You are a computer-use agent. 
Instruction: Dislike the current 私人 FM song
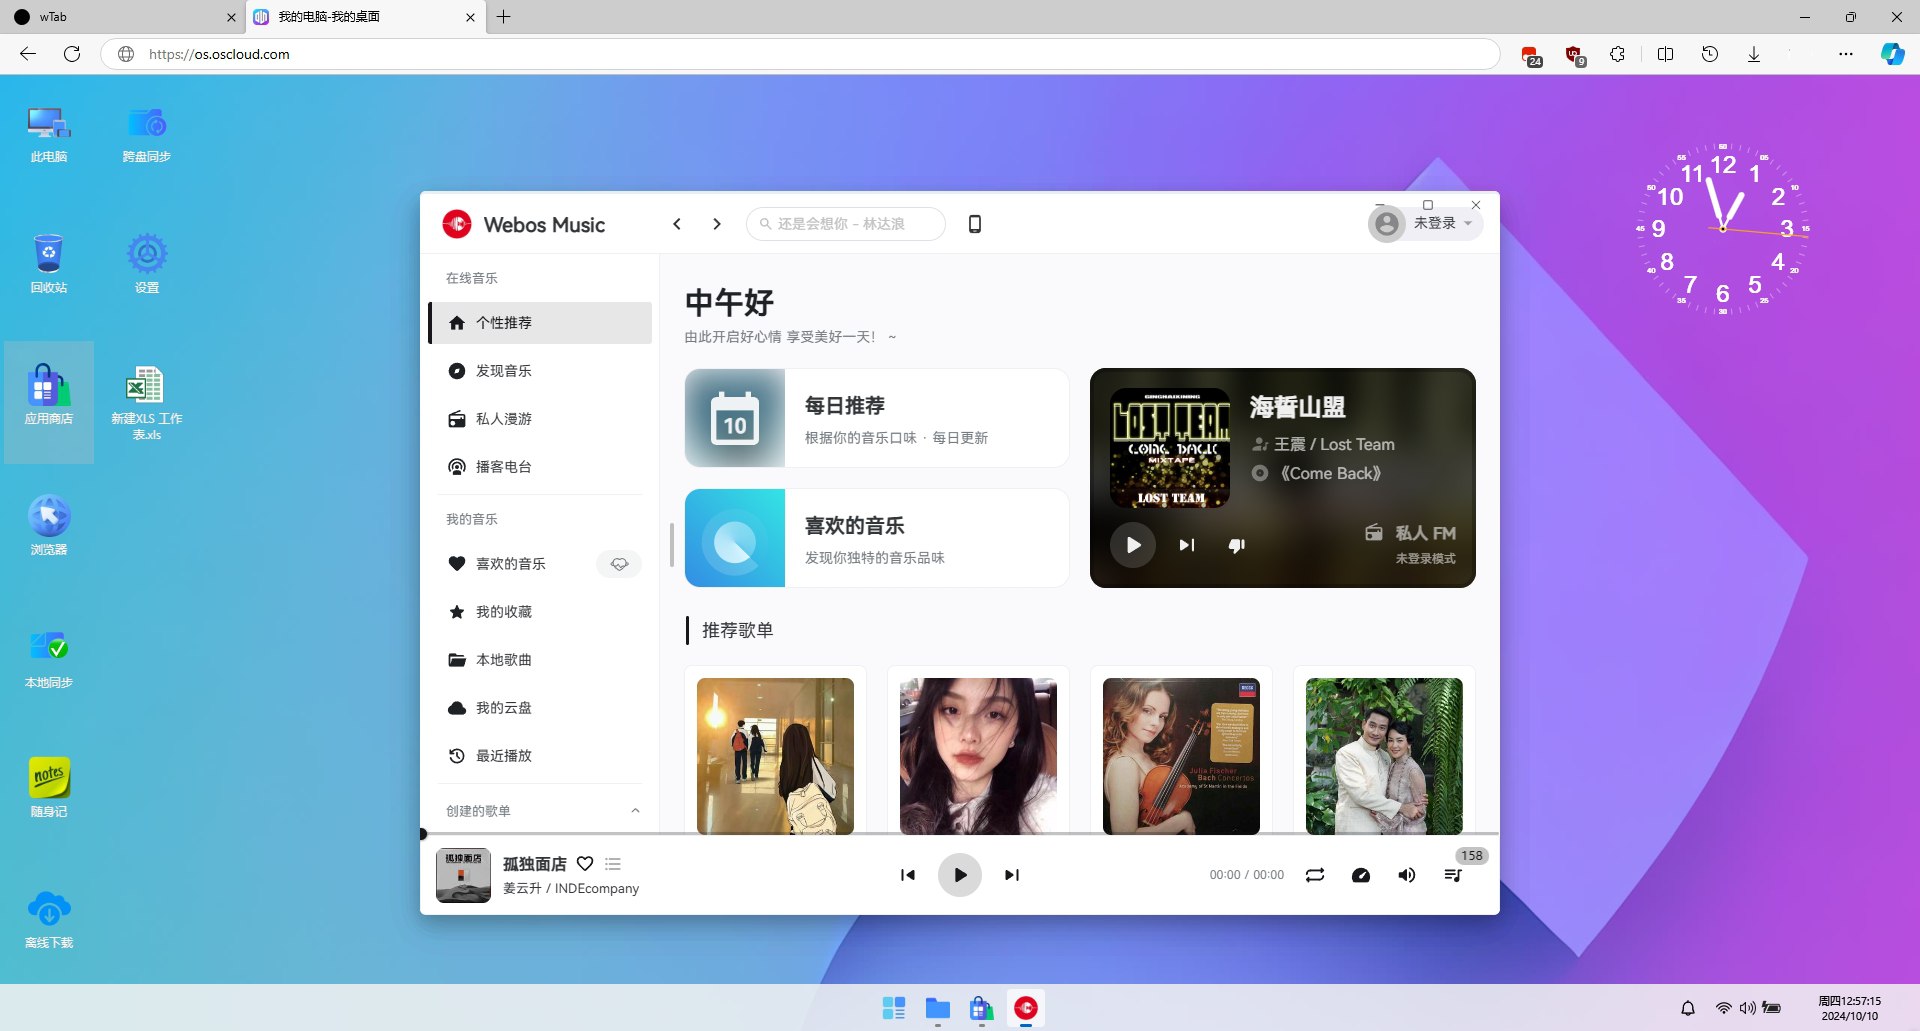[x=1237, y=545]
